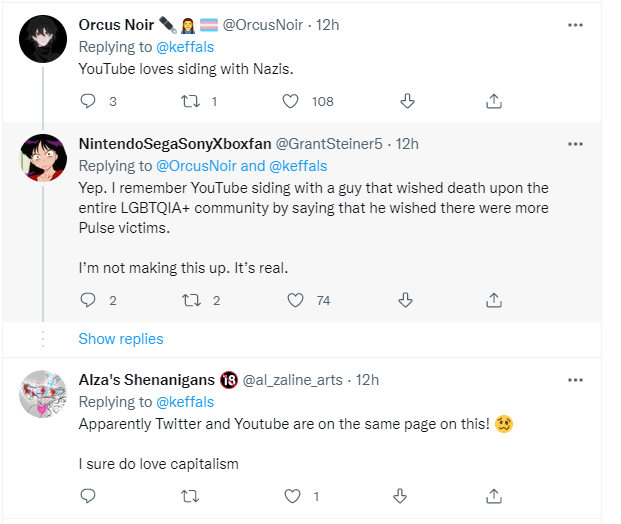Like Orcus Noir's tweet with 108 likes

291,101
